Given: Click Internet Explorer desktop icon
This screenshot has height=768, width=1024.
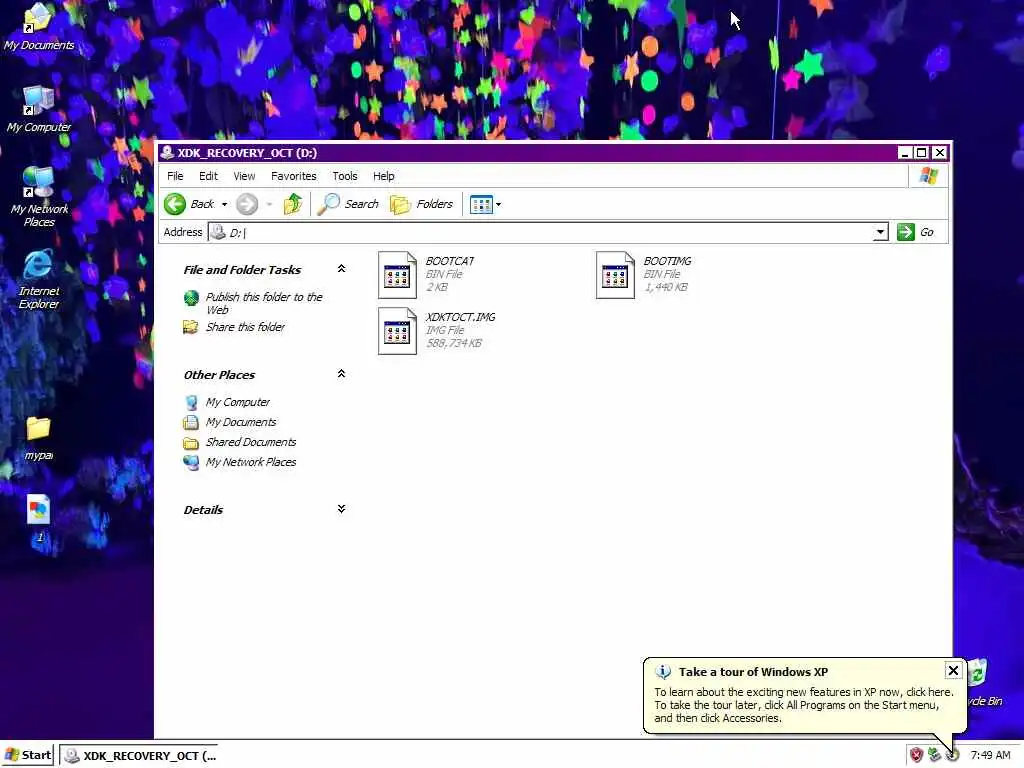Looking at the screenshot, I should point(39,279).
